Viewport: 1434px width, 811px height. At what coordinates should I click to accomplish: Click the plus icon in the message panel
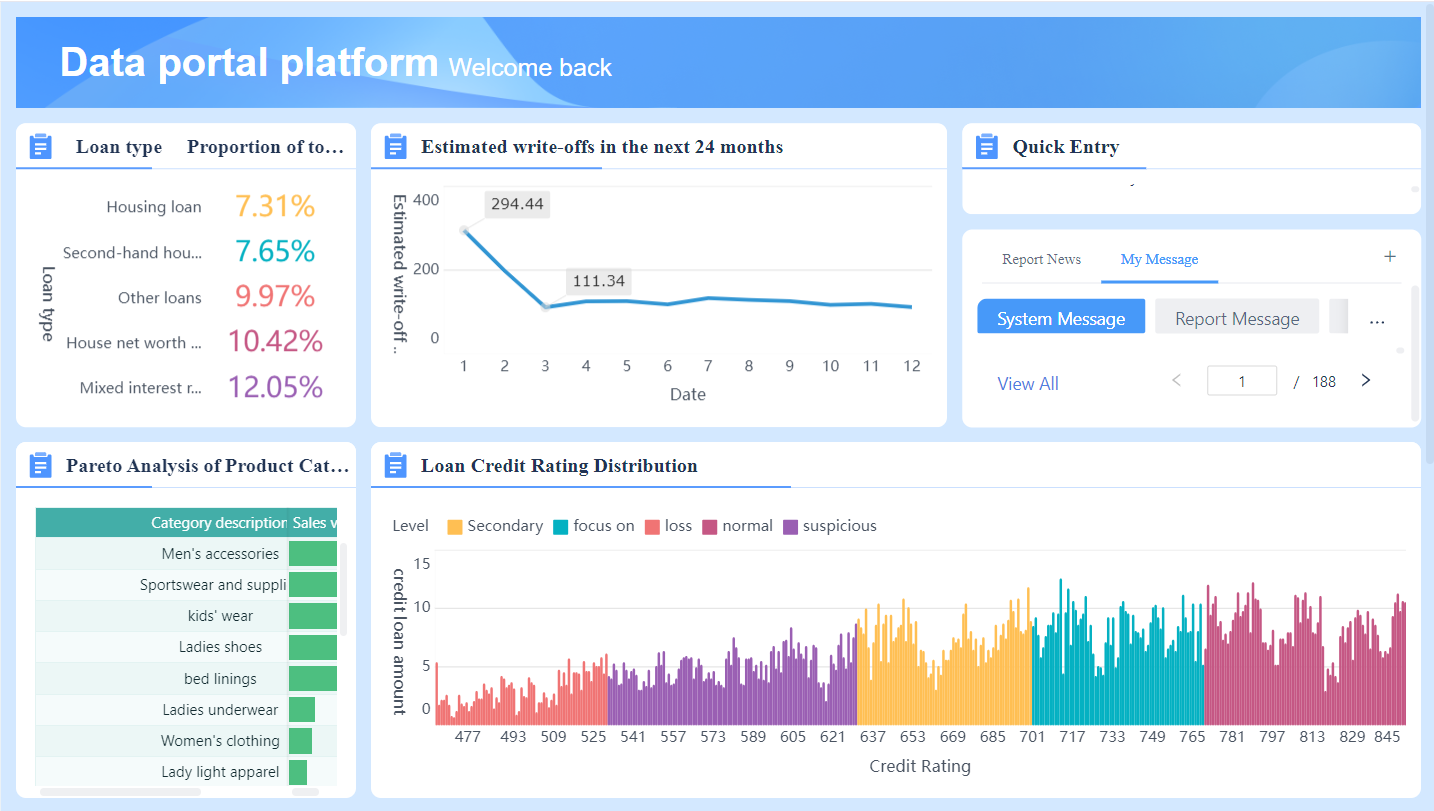pyautogui.click(x=1390, y=257)
